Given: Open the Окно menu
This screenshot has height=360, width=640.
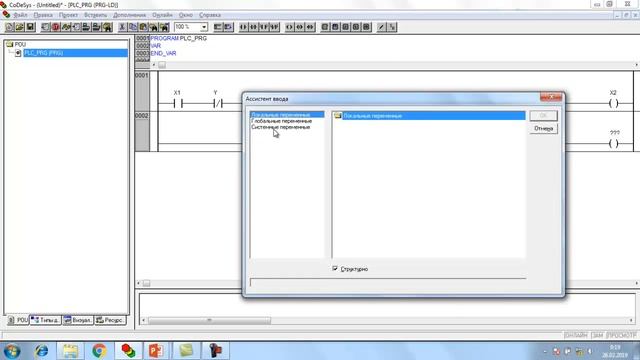Looking at the screenshot, I should 186,15.
